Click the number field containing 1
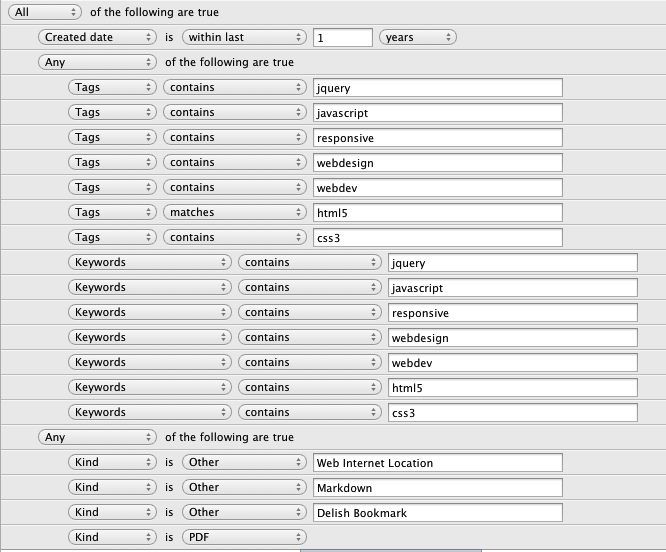Viewport: 666px width, 552px height. 342,38
